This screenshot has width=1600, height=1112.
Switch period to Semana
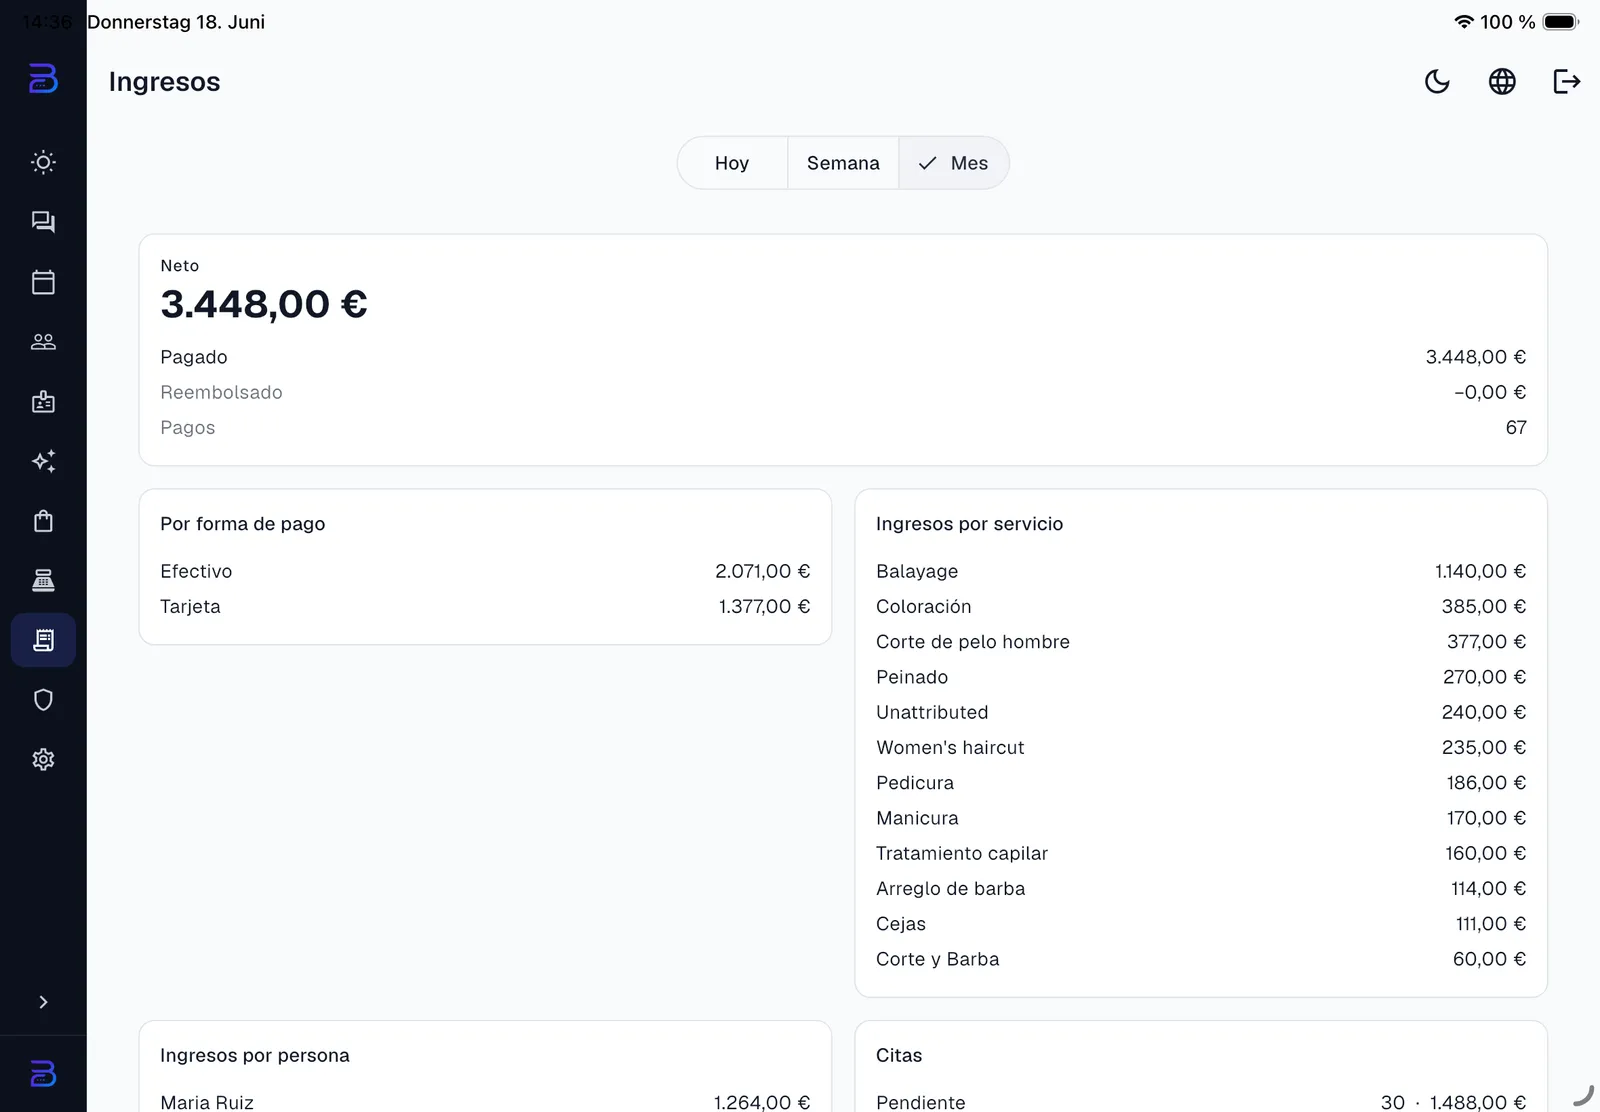843,163
